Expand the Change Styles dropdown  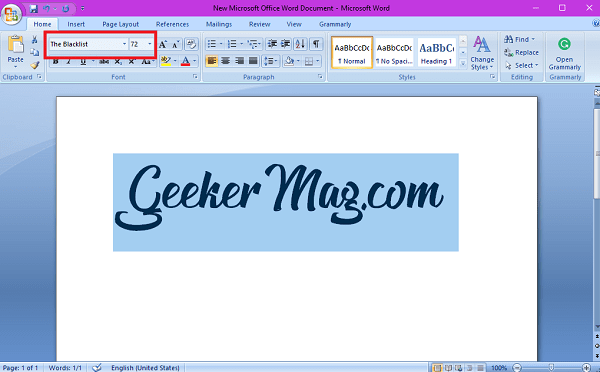coord(482,53)
